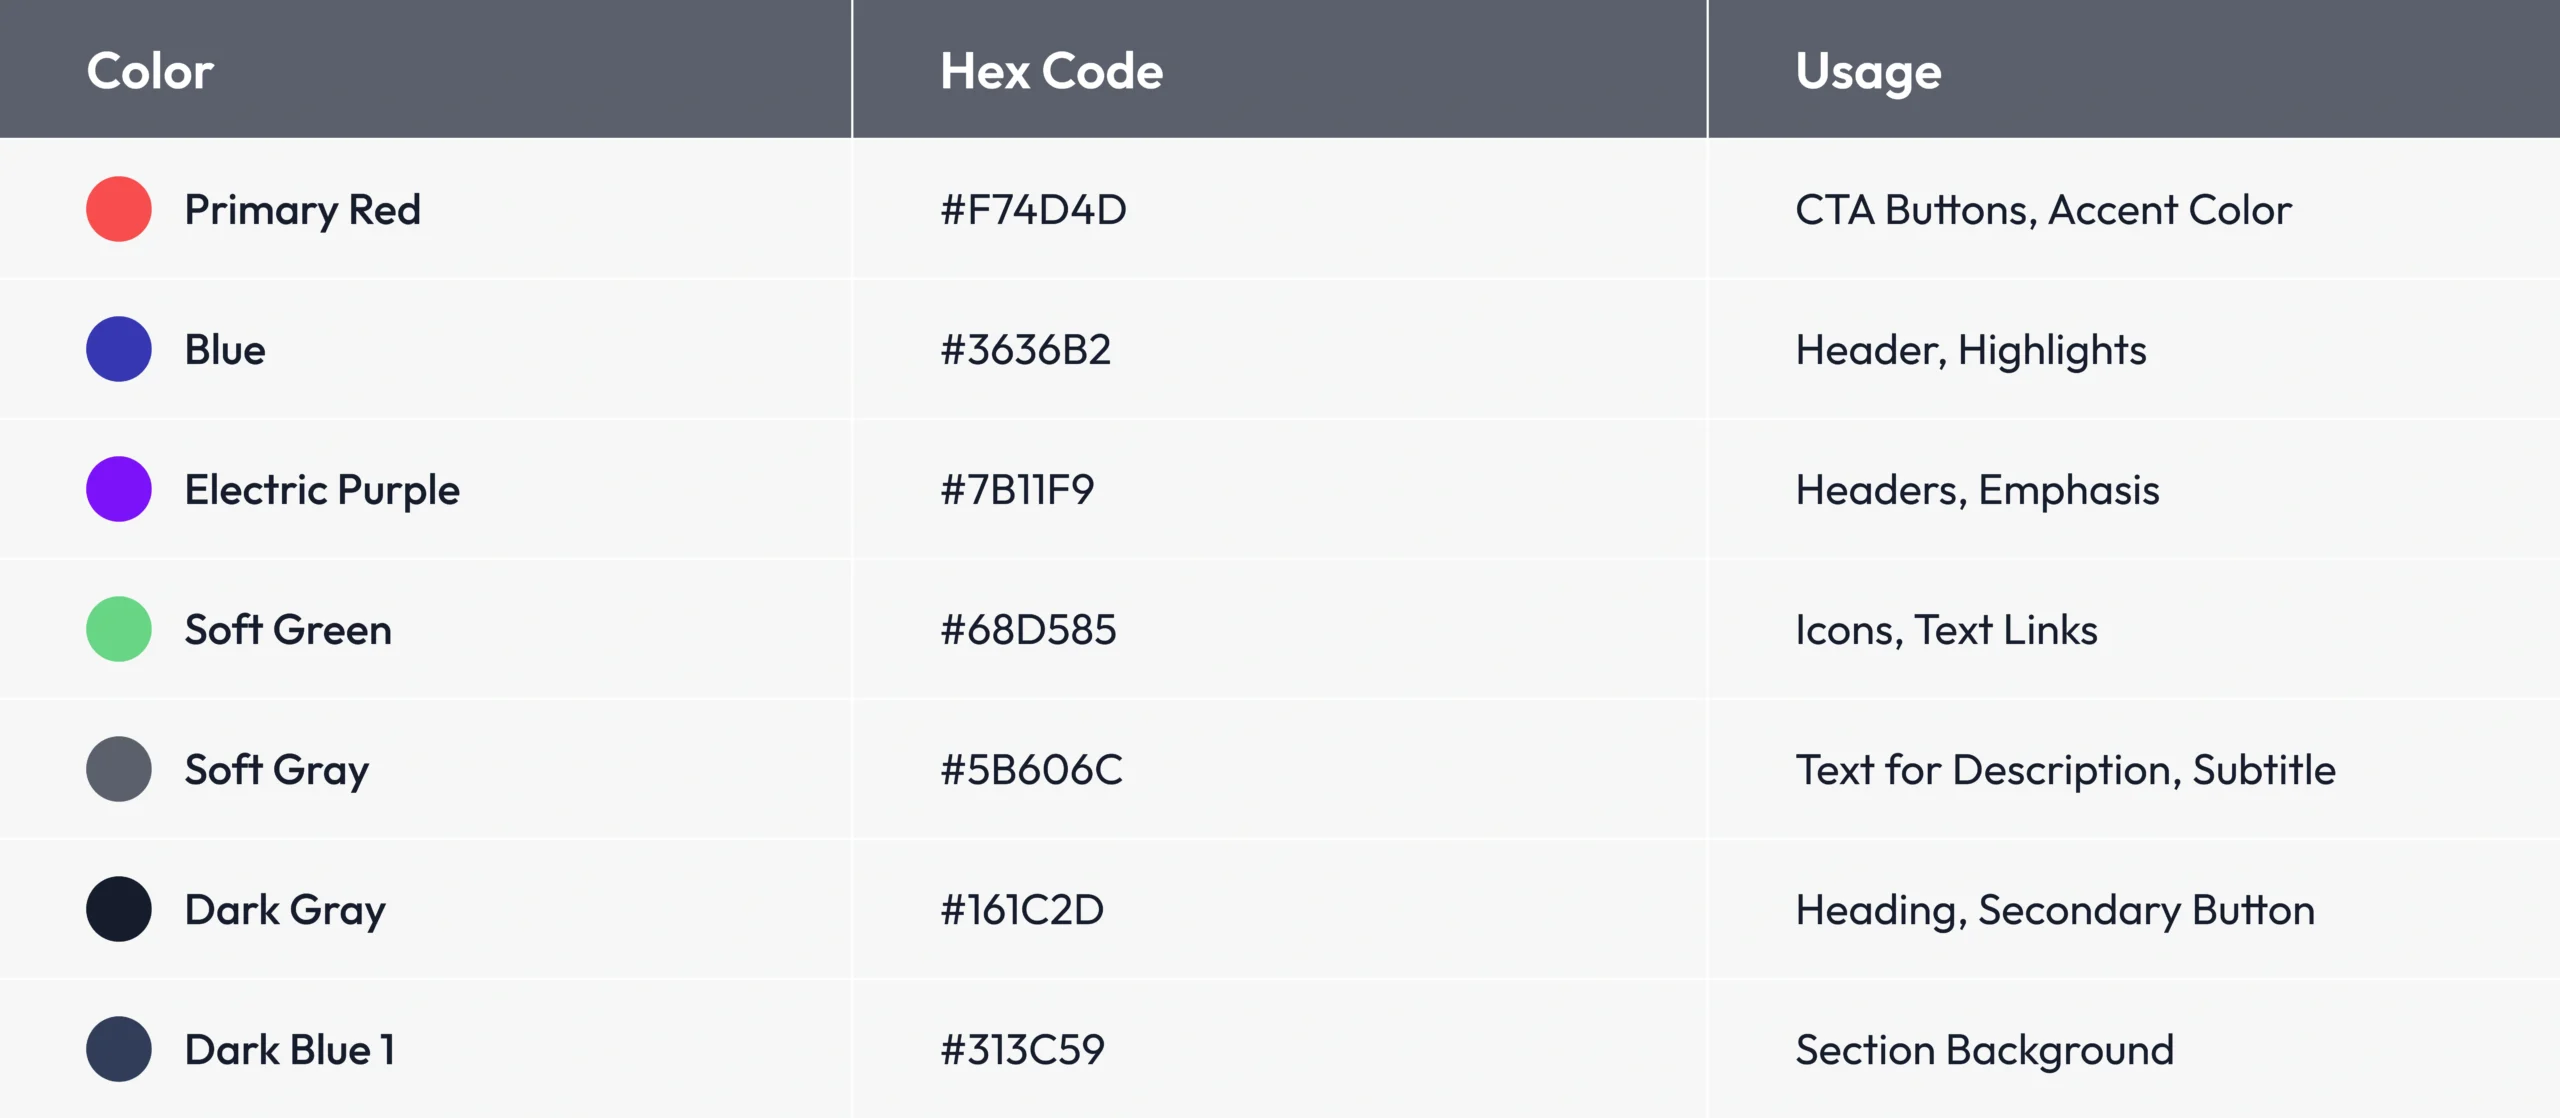Select the Blue color circle
Image resolution: width=2560 pixels, height=1118 pixels.
[x=119, y=349]
